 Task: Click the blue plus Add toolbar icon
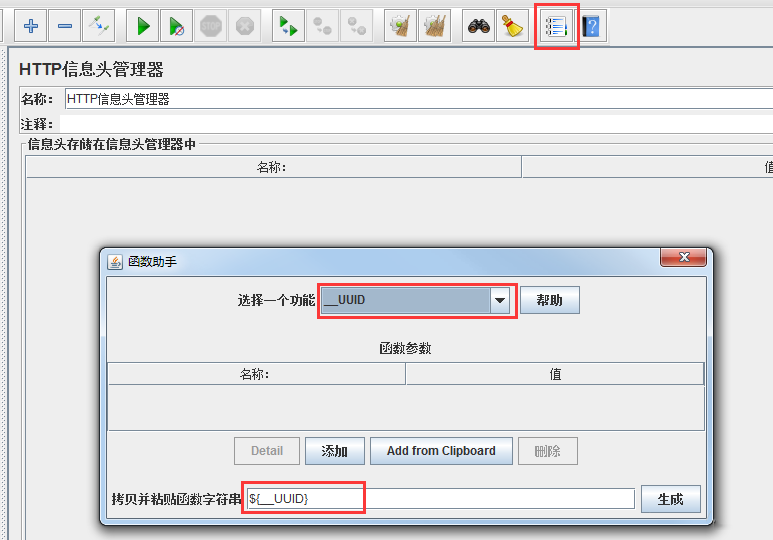[31, 26]
